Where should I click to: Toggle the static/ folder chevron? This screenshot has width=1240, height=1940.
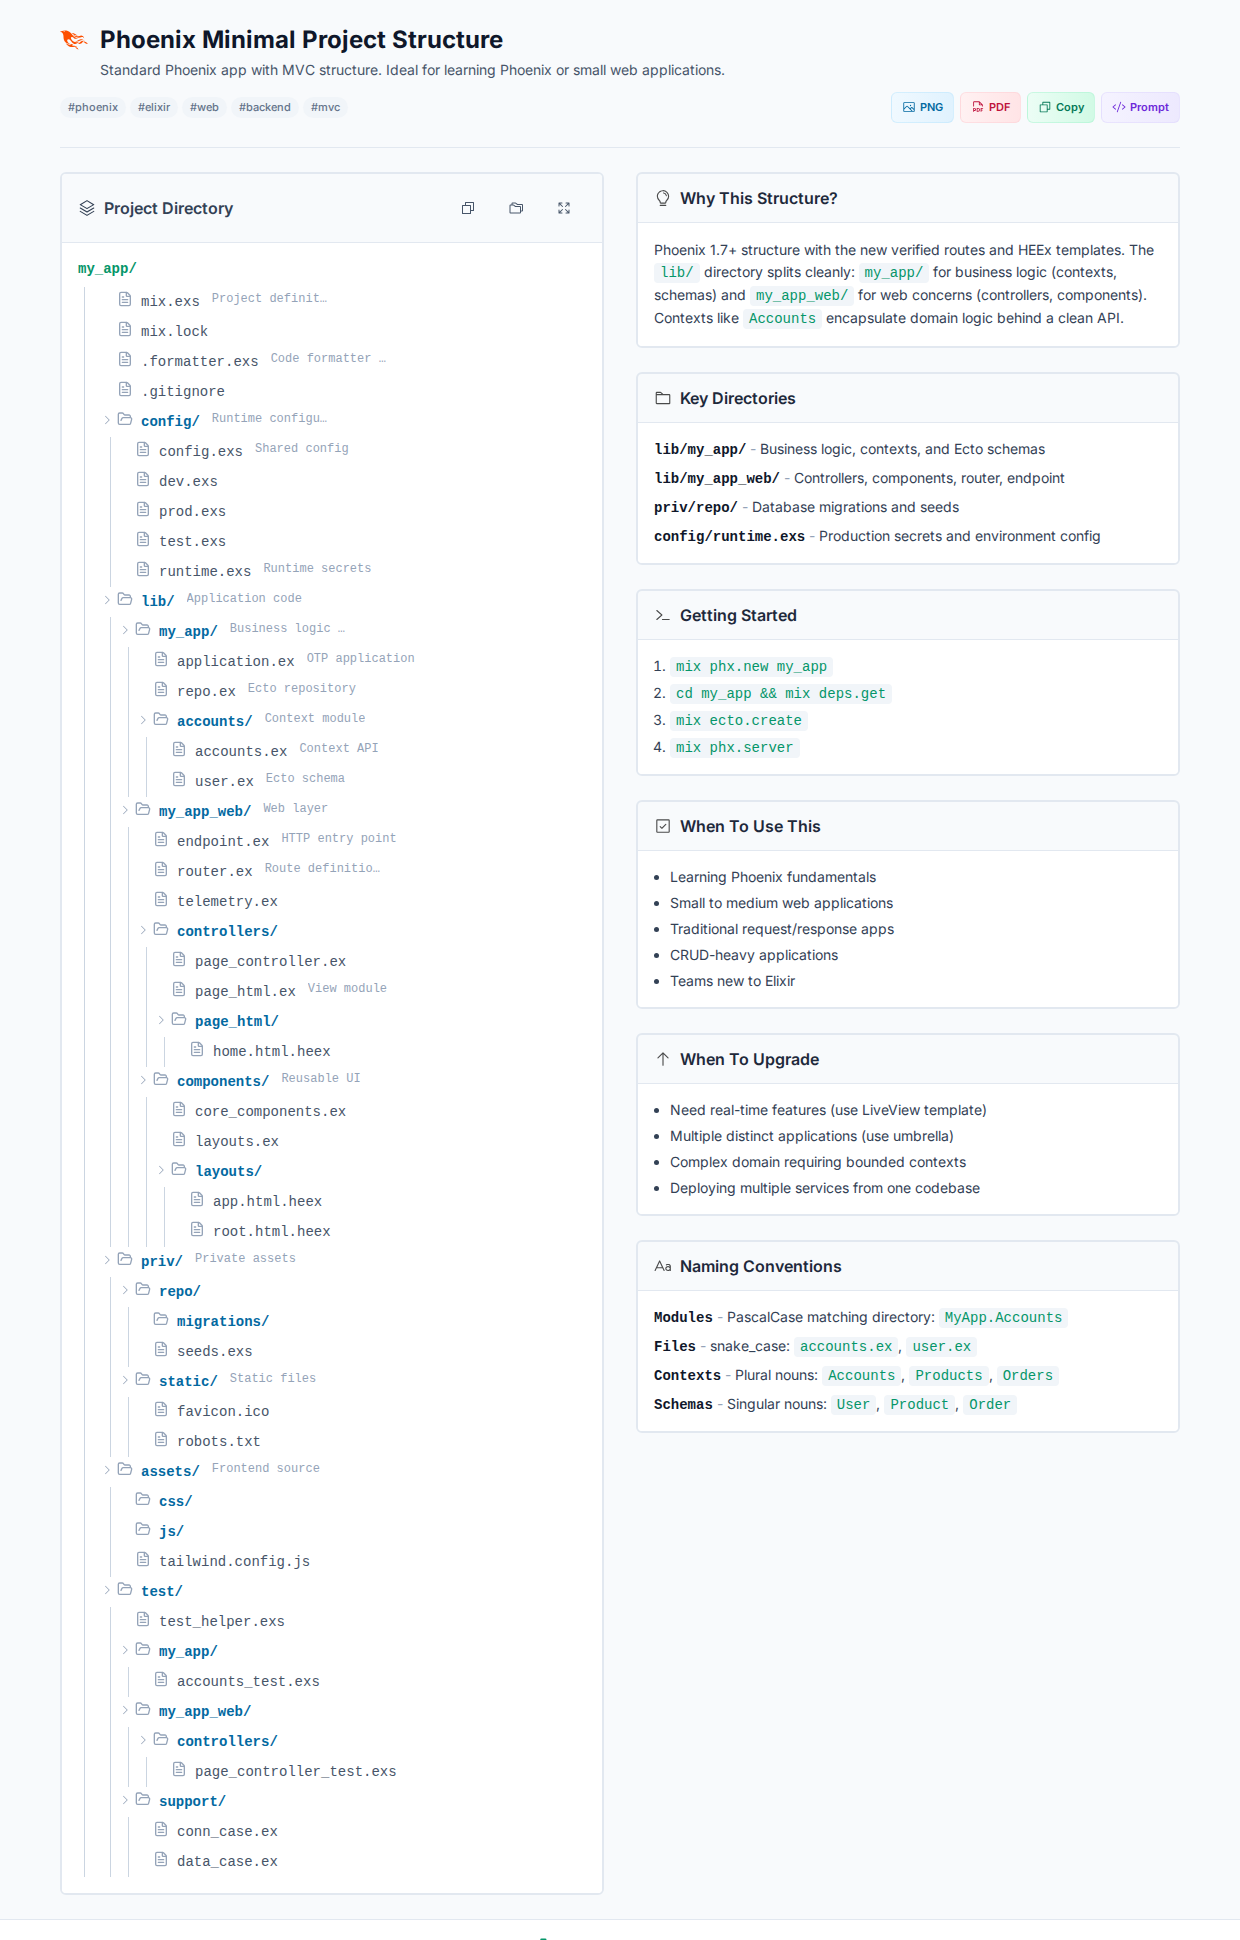coord(125,1380)
